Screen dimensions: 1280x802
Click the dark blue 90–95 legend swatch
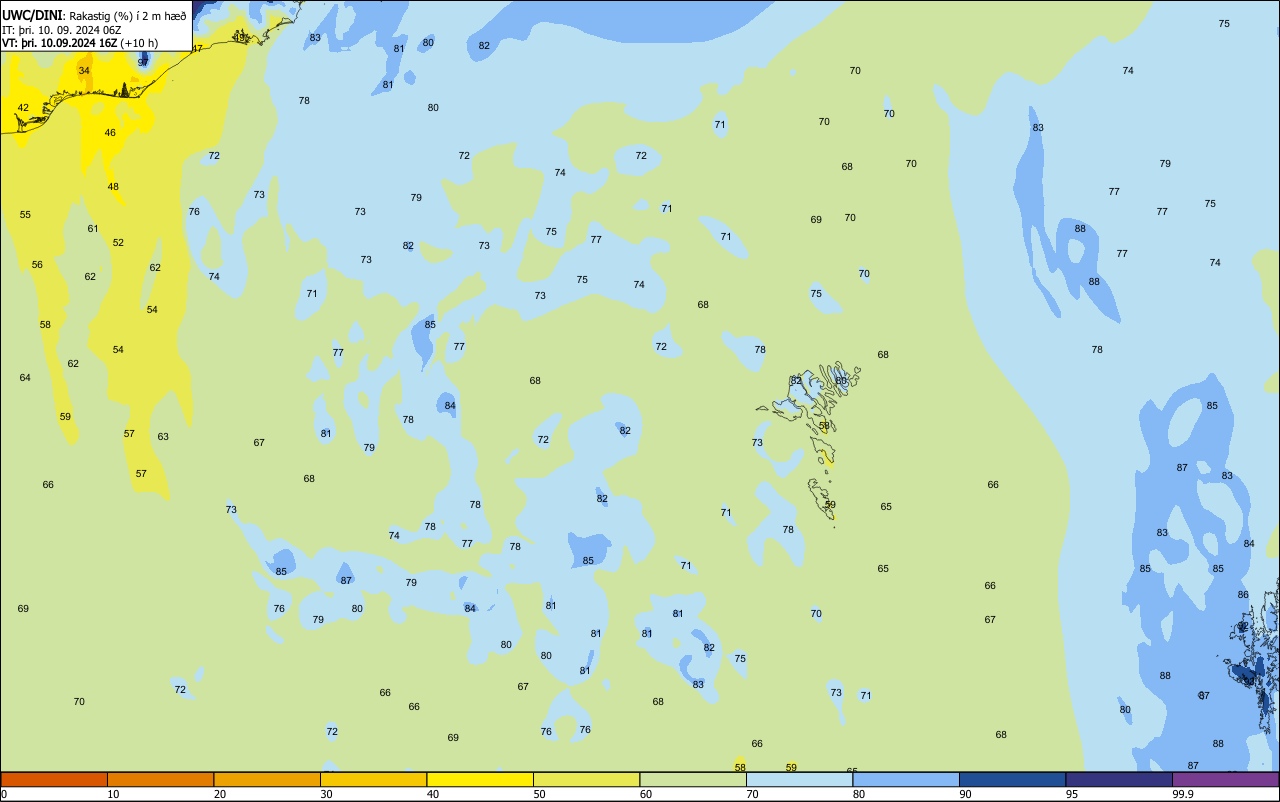click(x=1012, y=779)
